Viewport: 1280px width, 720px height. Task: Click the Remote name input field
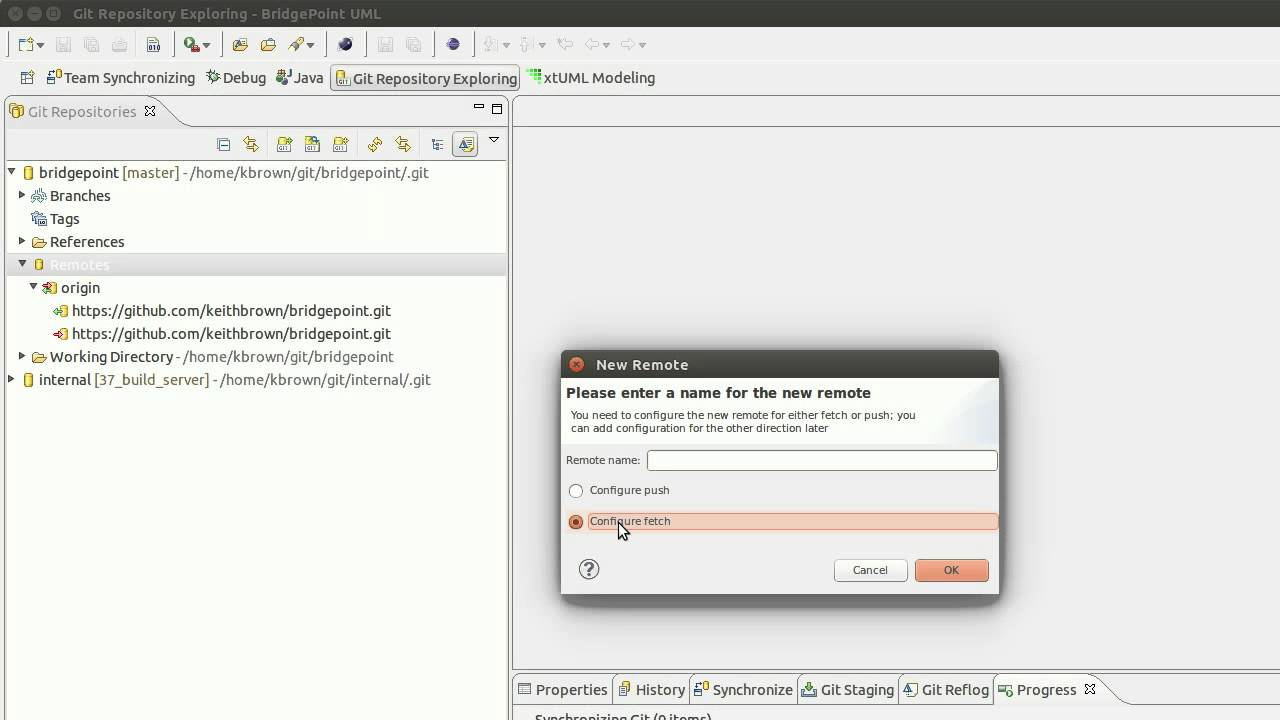tap(822, 460)
